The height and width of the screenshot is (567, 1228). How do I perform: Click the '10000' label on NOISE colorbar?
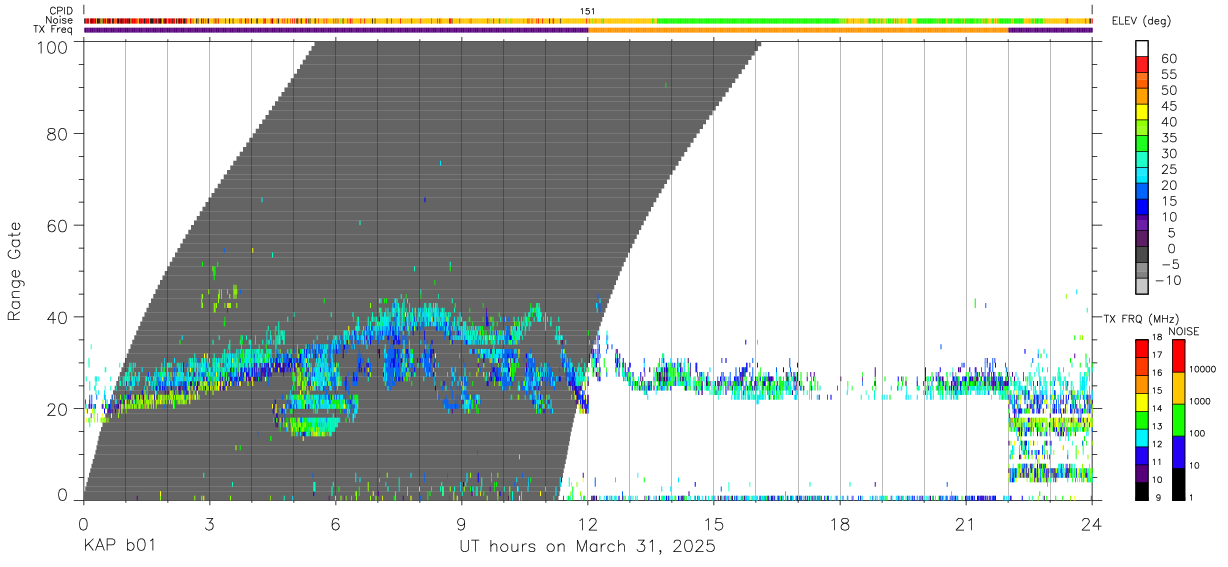1204,369
